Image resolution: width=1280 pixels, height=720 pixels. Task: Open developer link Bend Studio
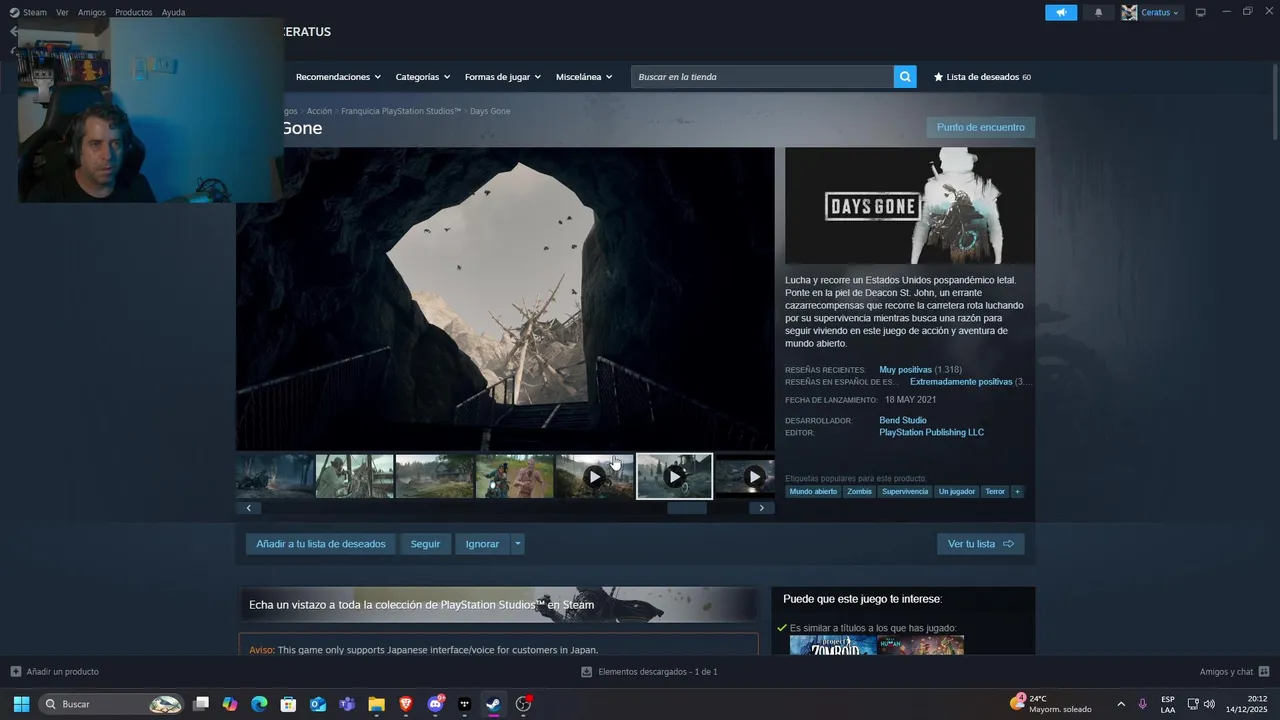tap(903, 420)
